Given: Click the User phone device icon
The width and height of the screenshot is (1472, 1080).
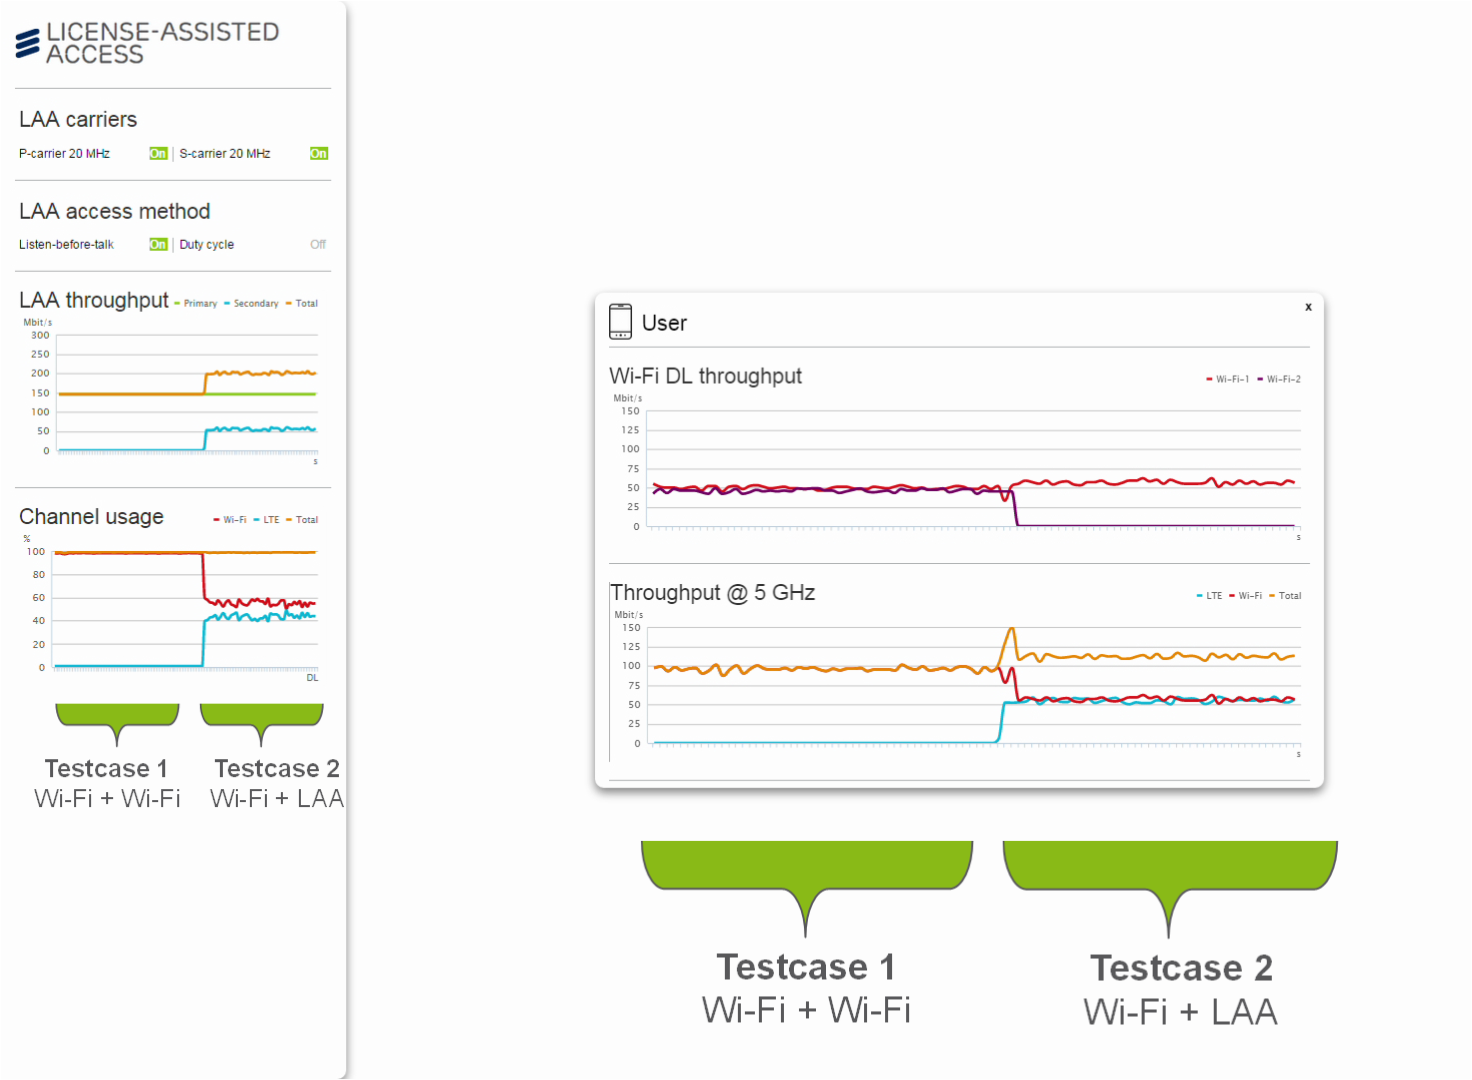Looking at the screenshot, I should pyautogui.click(x=620, y=322).
